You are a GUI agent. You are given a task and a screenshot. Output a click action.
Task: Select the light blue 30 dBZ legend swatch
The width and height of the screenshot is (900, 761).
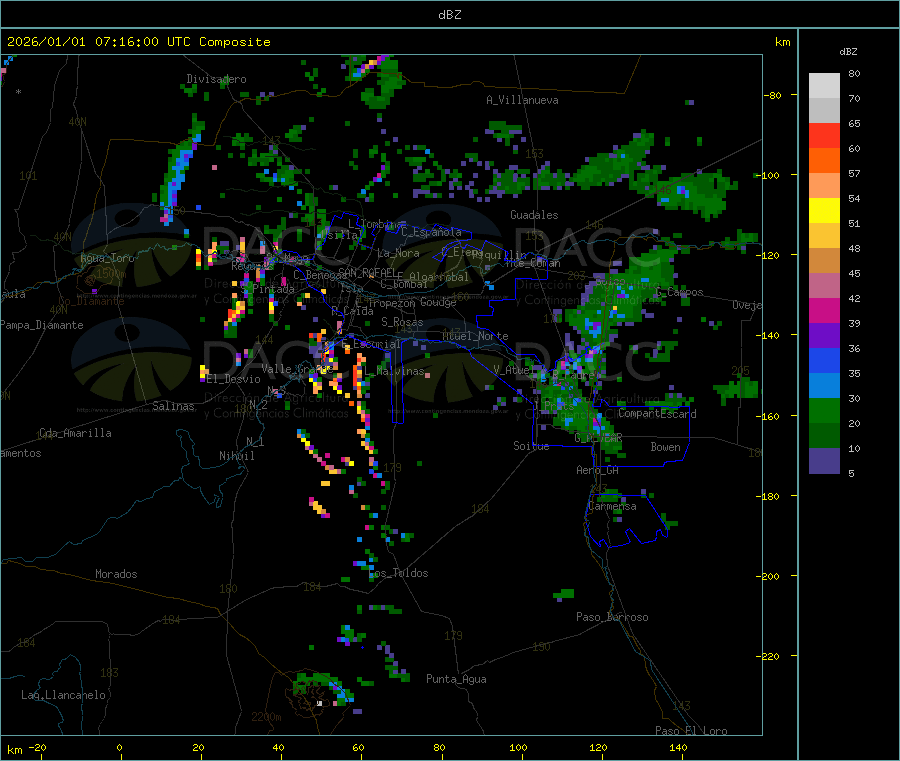824,386
